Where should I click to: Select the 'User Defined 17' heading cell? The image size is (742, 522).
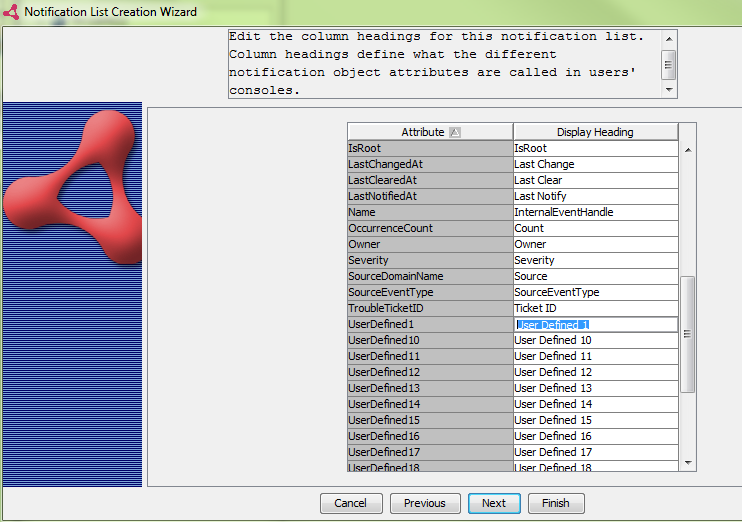point(596,452)
